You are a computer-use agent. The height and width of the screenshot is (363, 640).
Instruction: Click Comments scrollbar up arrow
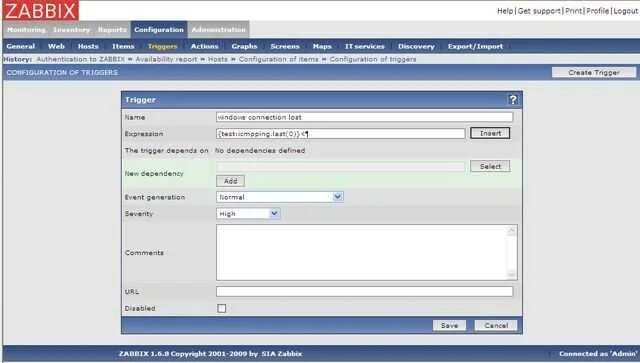[511, 232]
